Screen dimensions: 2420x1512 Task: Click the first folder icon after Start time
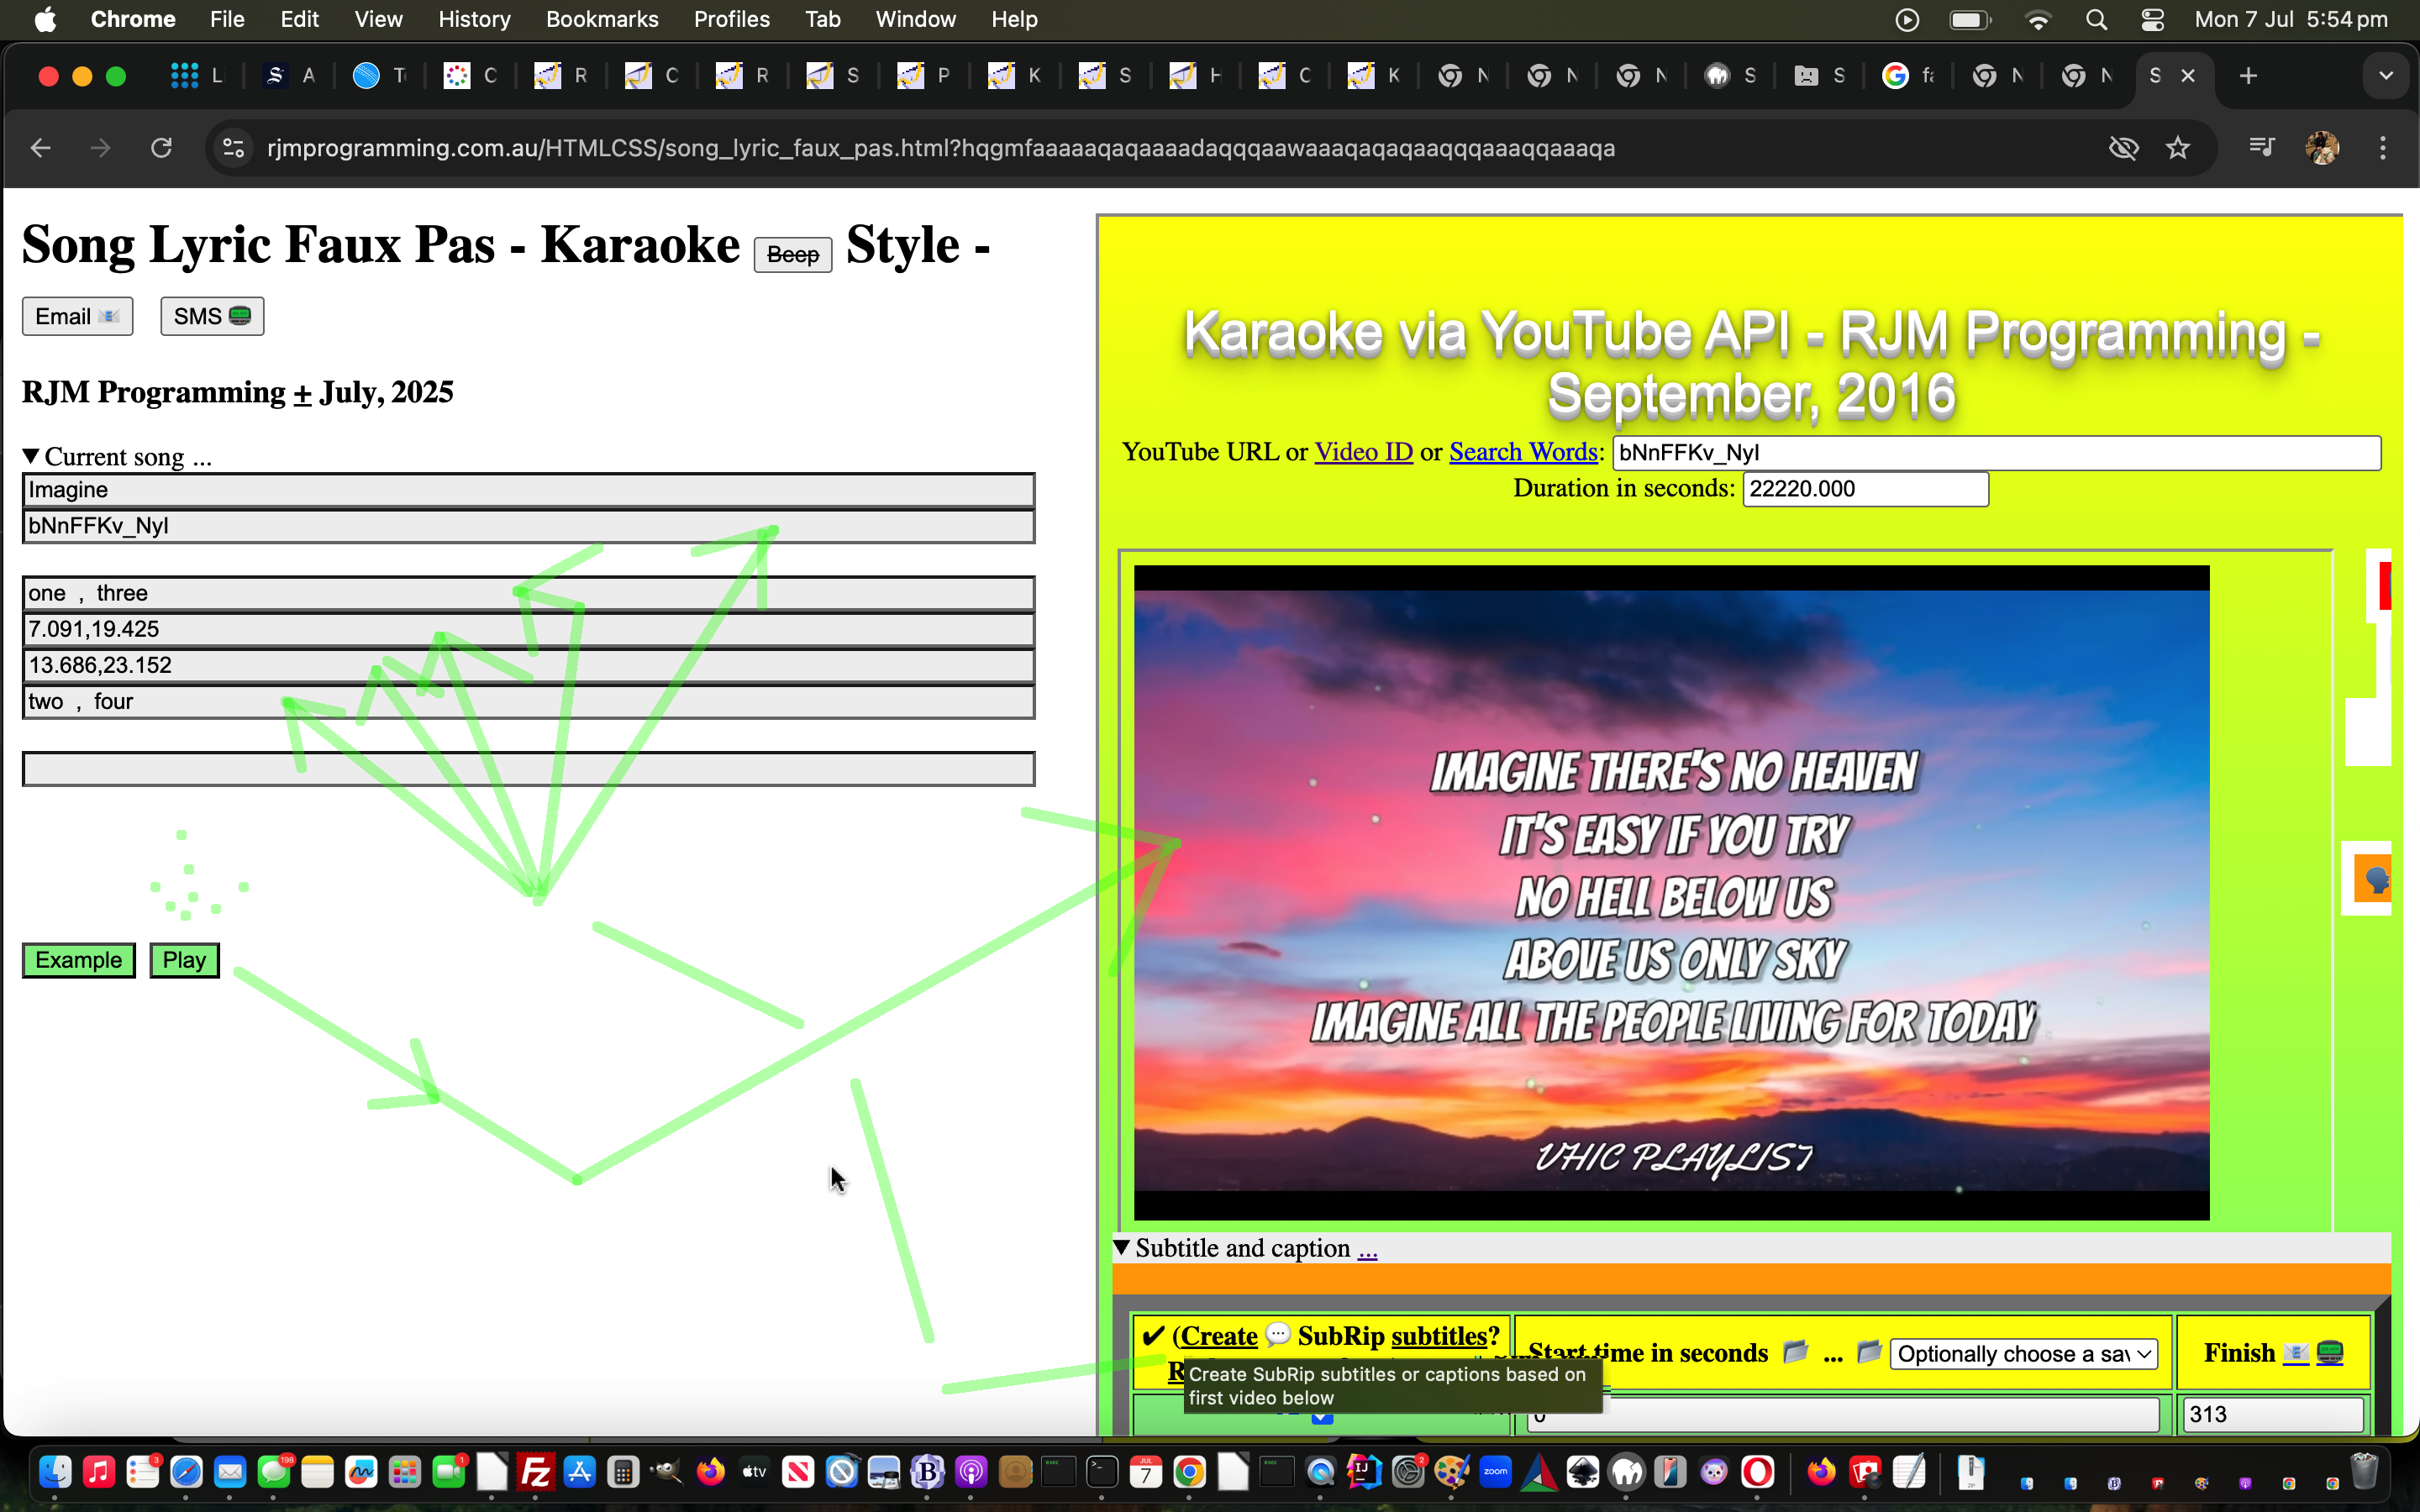pos(1795,1352)
